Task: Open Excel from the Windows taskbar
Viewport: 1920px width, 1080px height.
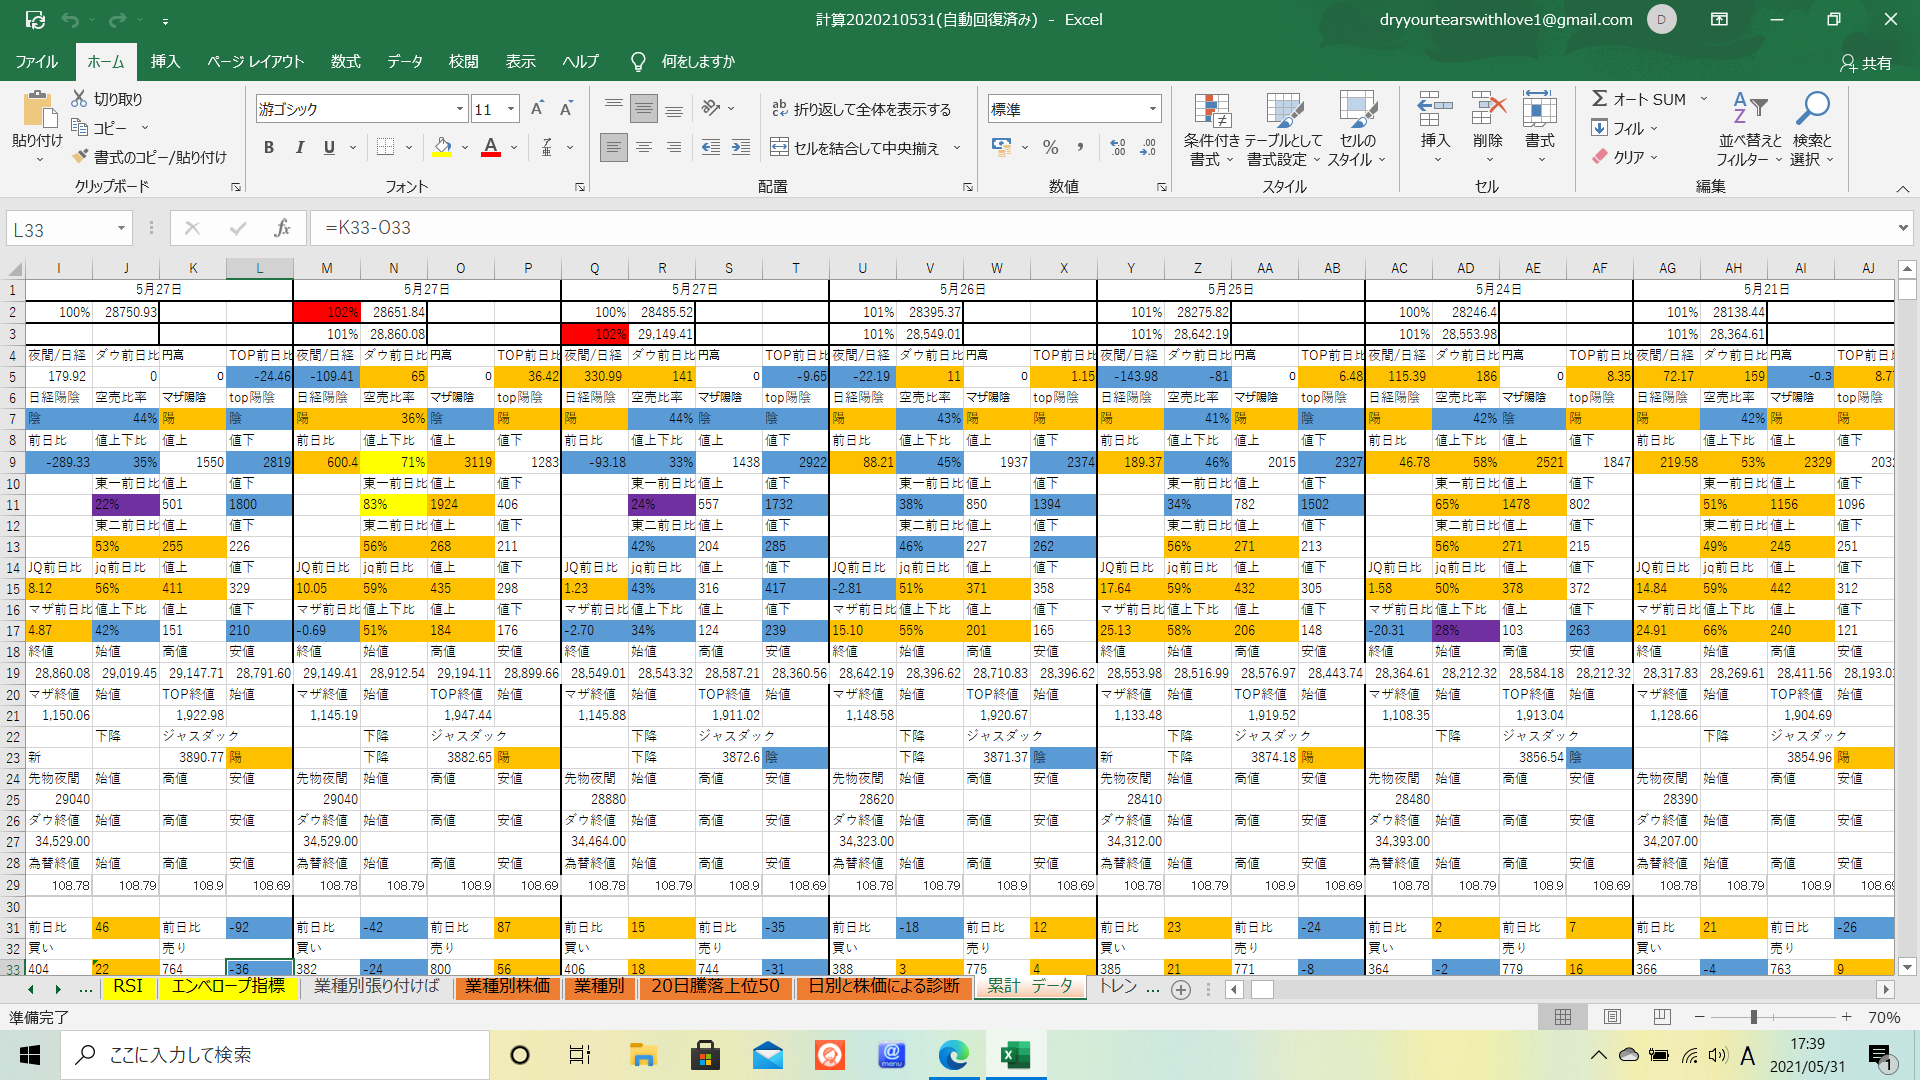Action: 1015,1055
